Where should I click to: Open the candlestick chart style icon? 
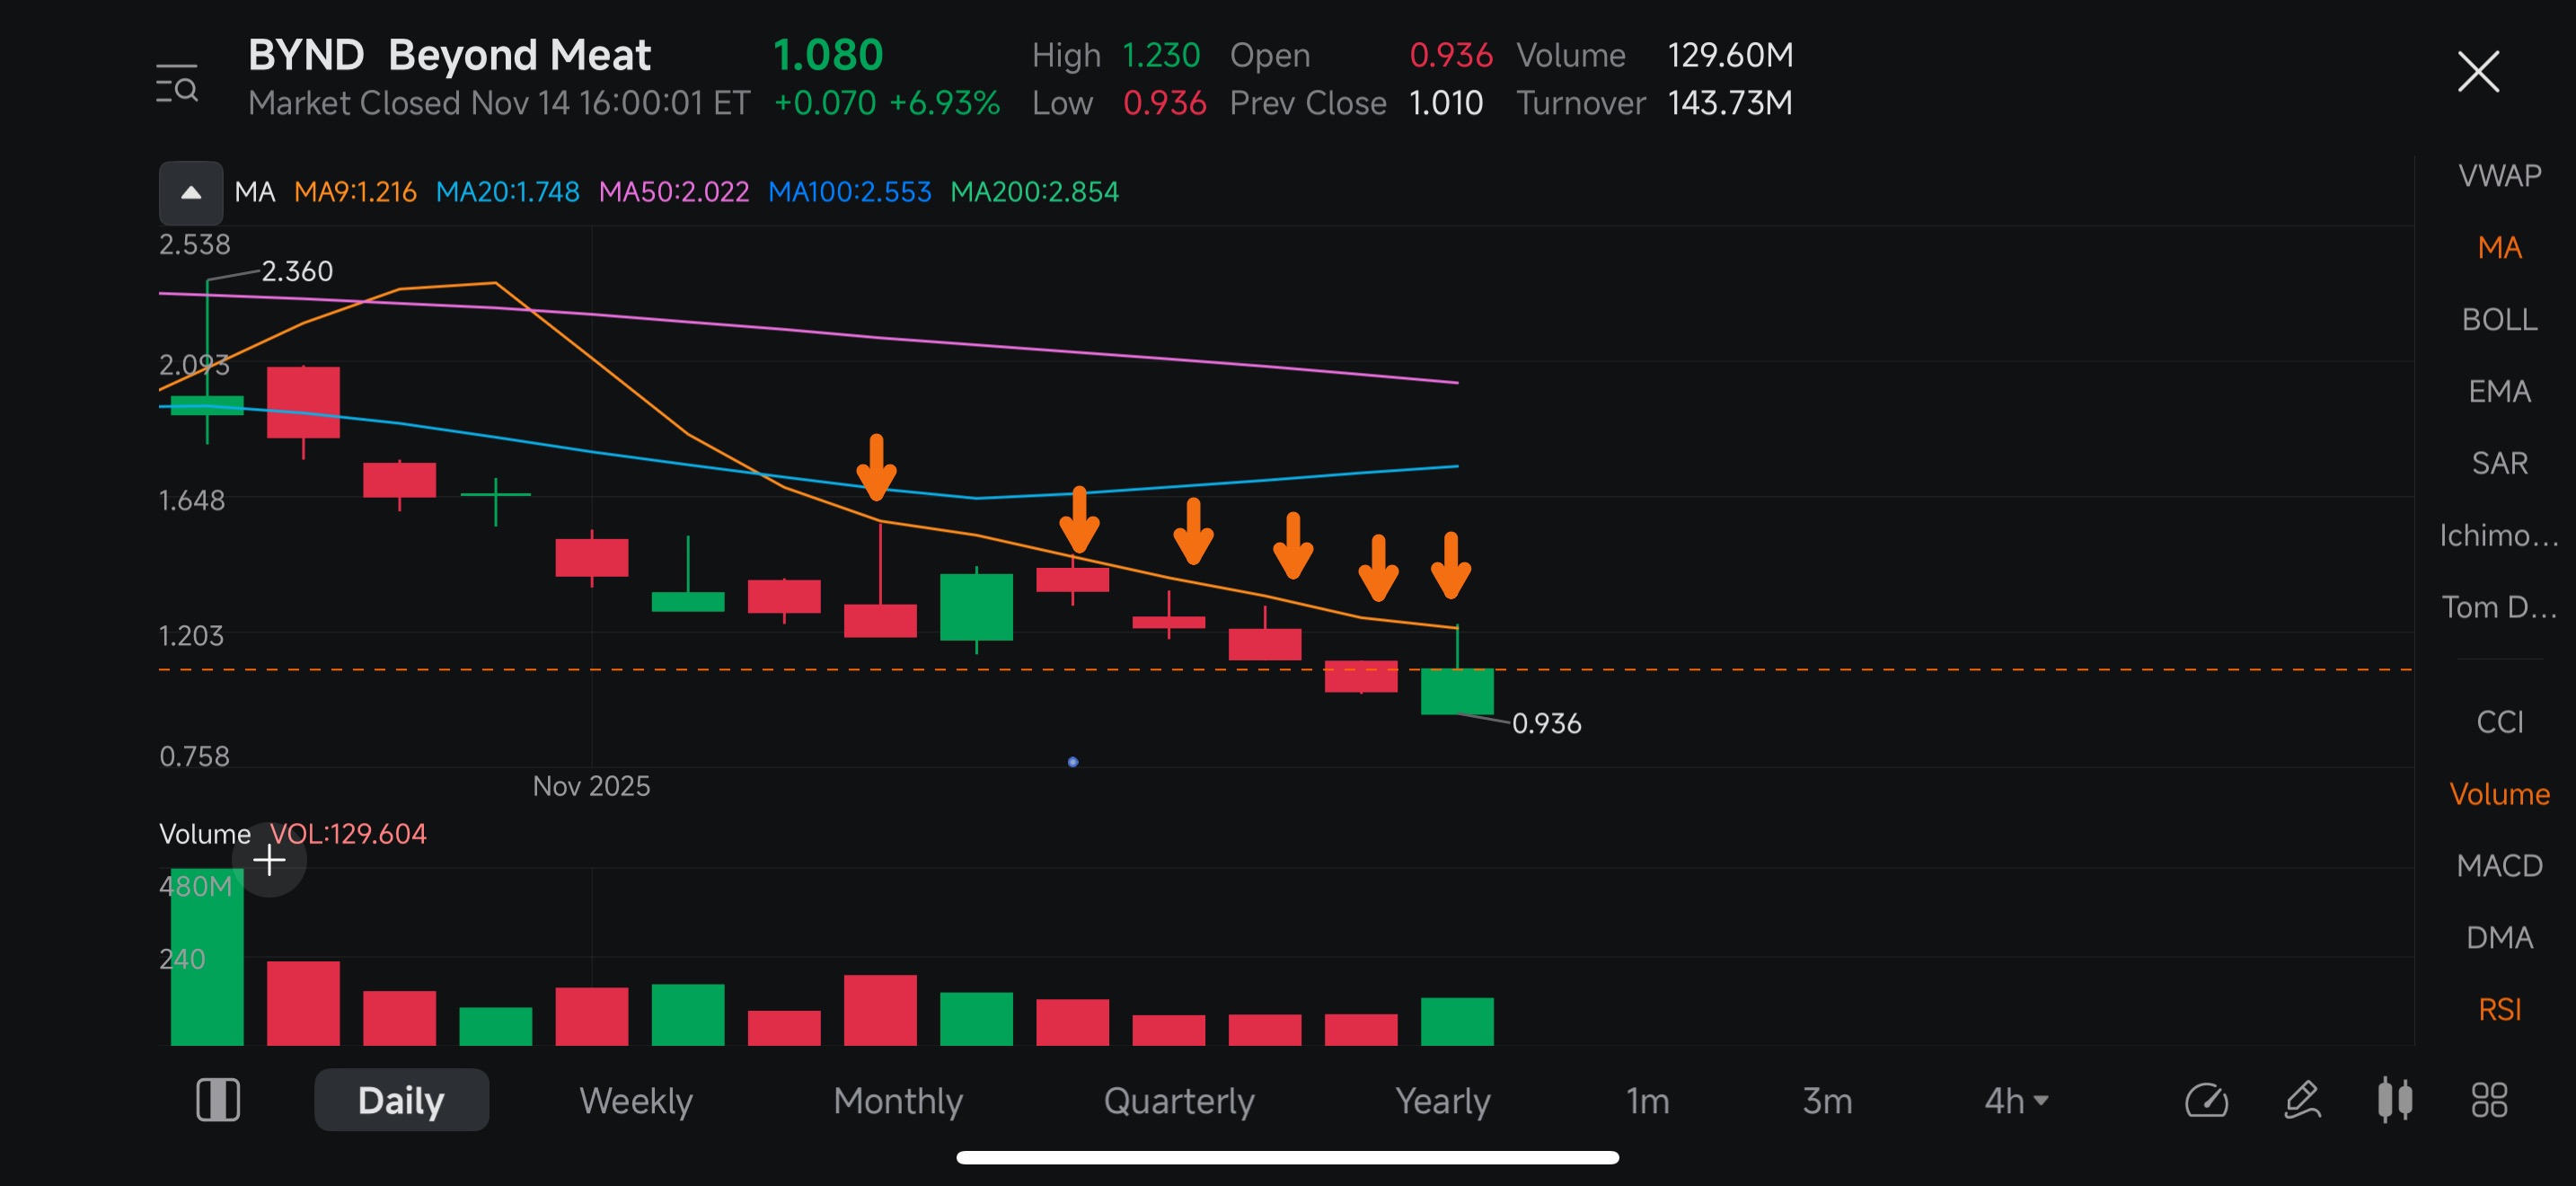[2395, 1100]
